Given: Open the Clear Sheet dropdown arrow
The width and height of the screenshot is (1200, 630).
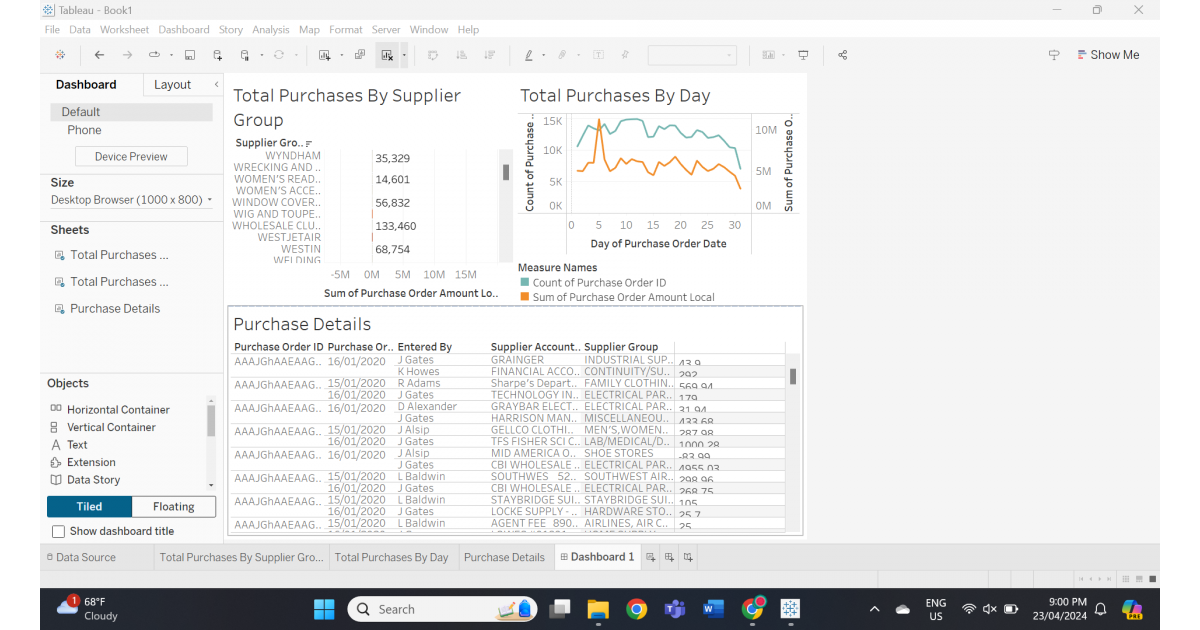Looking at the screenshot, I should (404, 55).
